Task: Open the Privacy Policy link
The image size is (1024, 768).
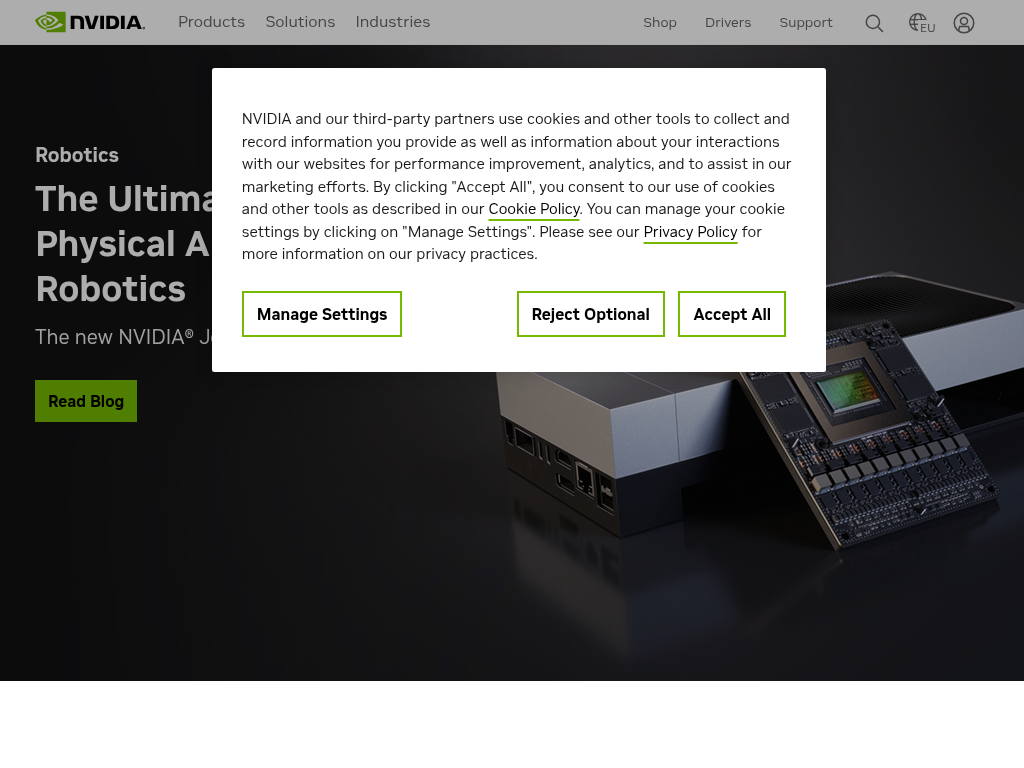Action: tap(690, 232)
